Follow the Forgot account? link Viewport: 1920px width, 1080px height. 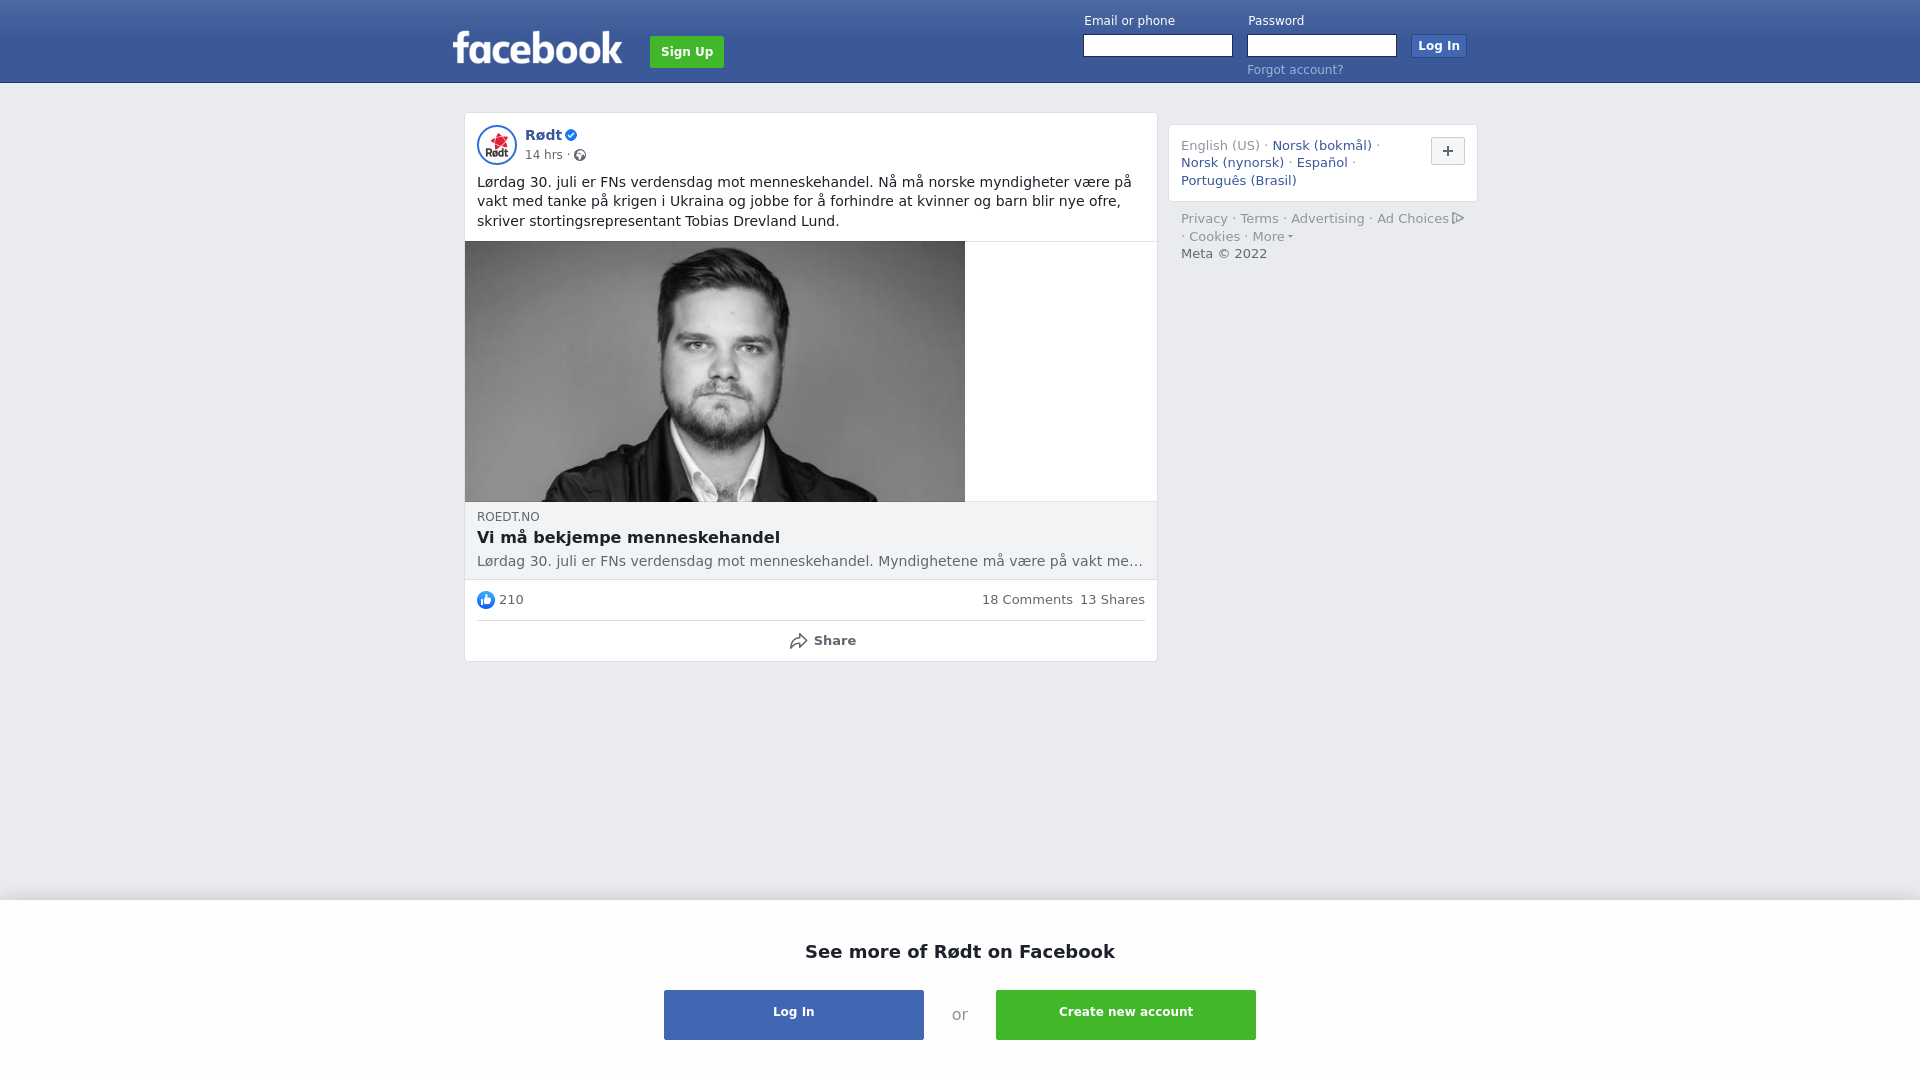[1295, 70]
